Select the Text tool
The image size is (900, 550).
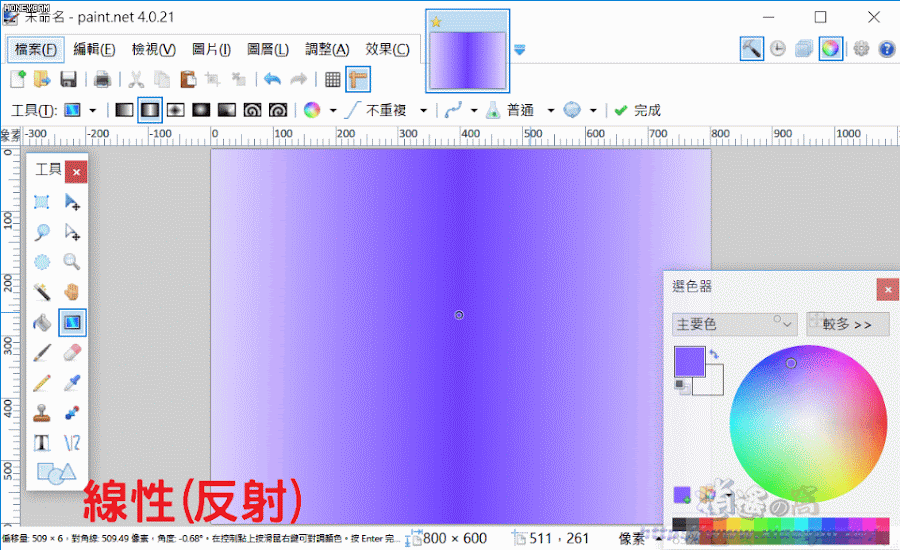tap(41, 443)
